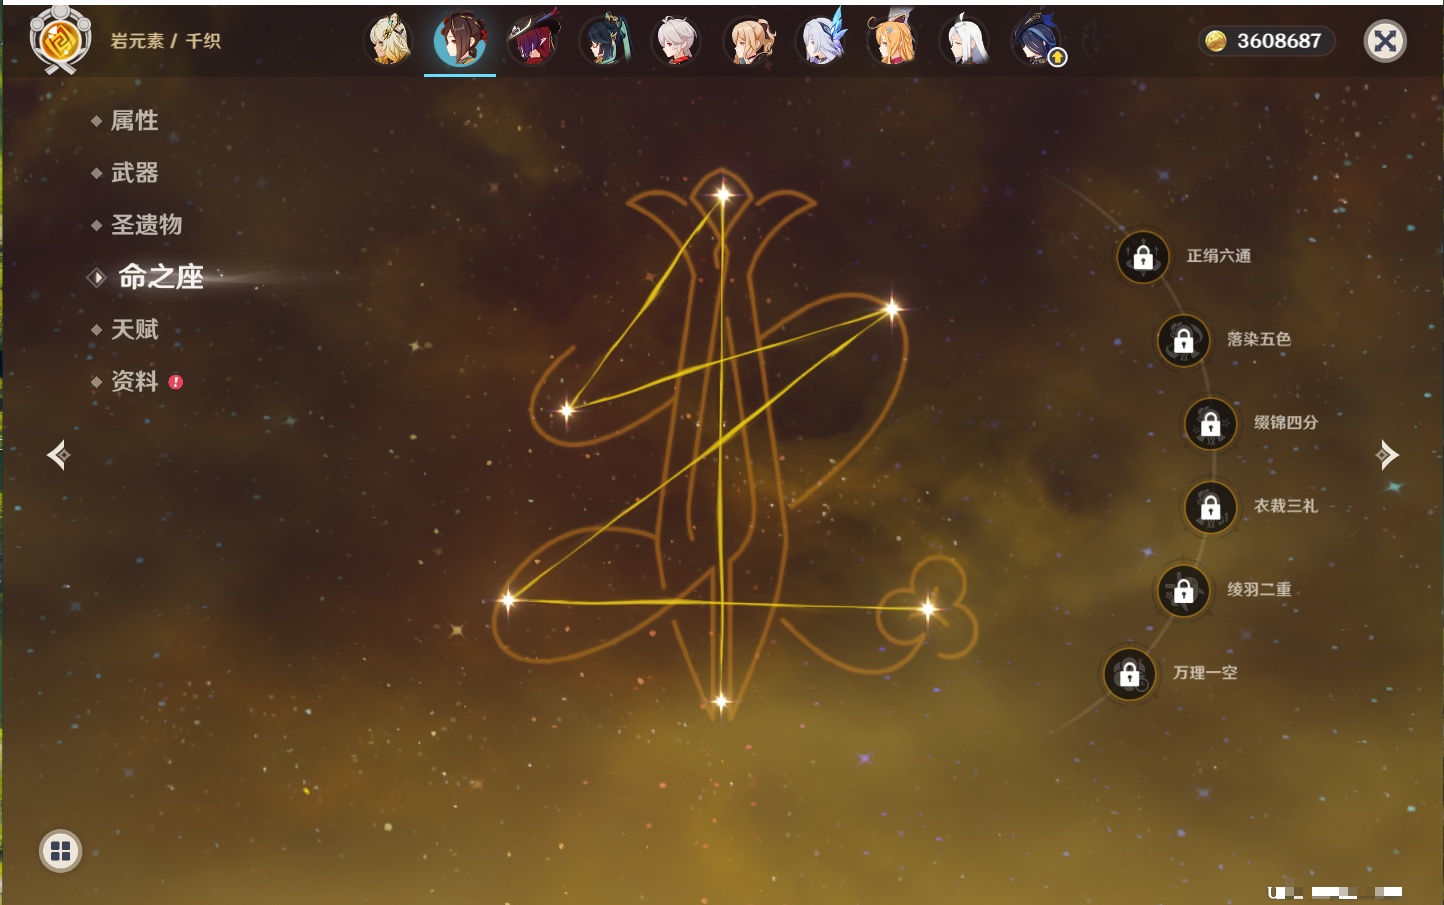The width and height of the screenshot is (1444, 905).
Task: Switch to next character with right arrow
Action: pos(1387,455)
